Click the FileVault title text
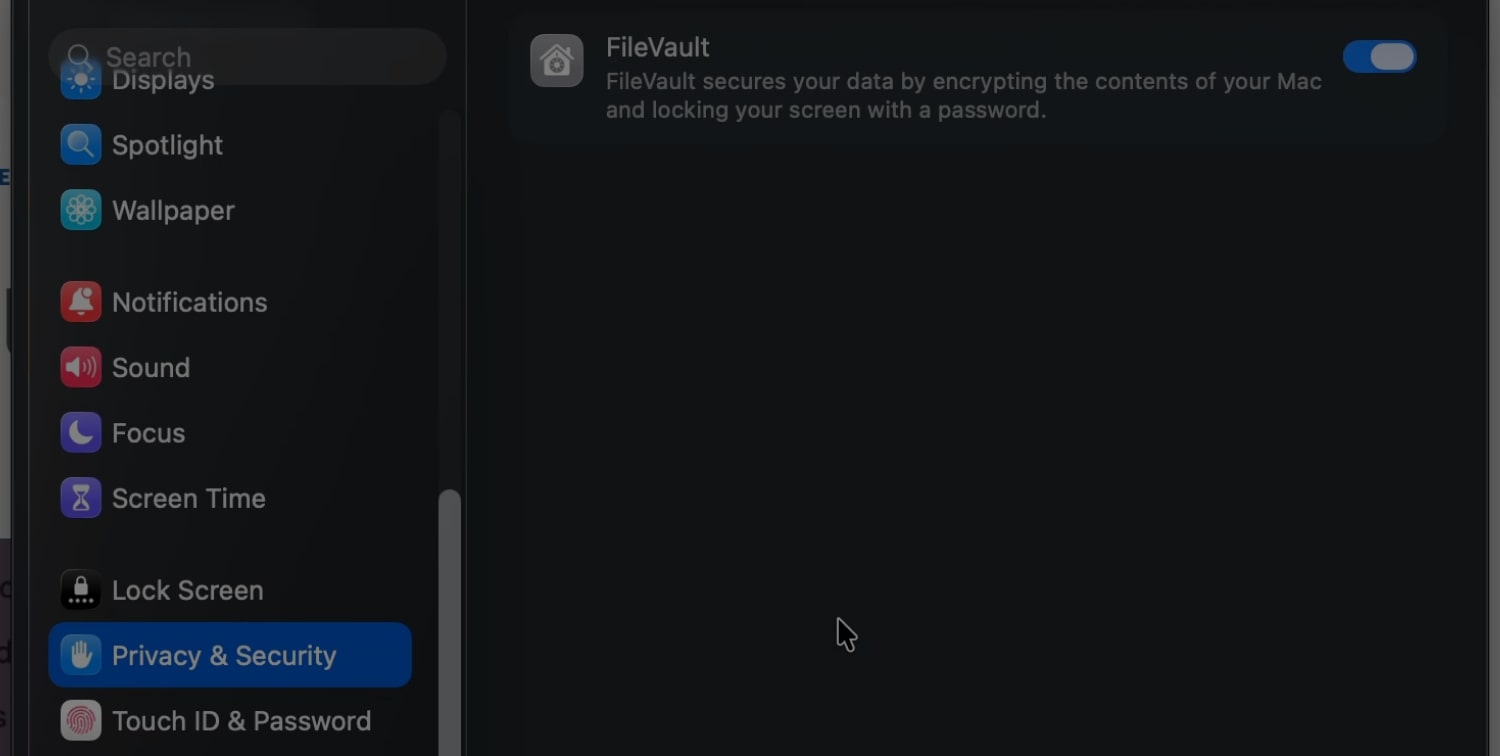 coord(657,47)
